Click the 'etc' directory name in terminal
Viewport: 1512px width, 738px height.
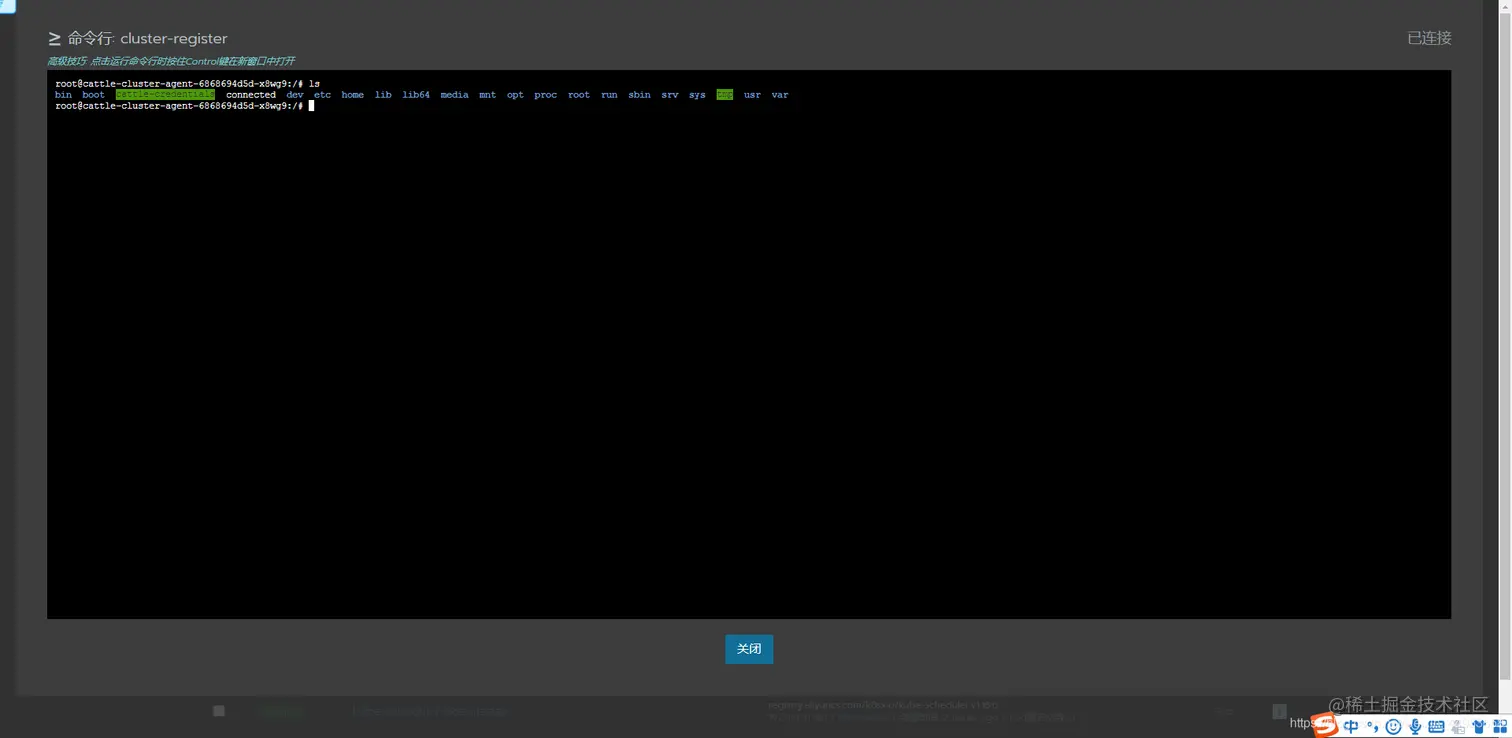coord(322,95)
